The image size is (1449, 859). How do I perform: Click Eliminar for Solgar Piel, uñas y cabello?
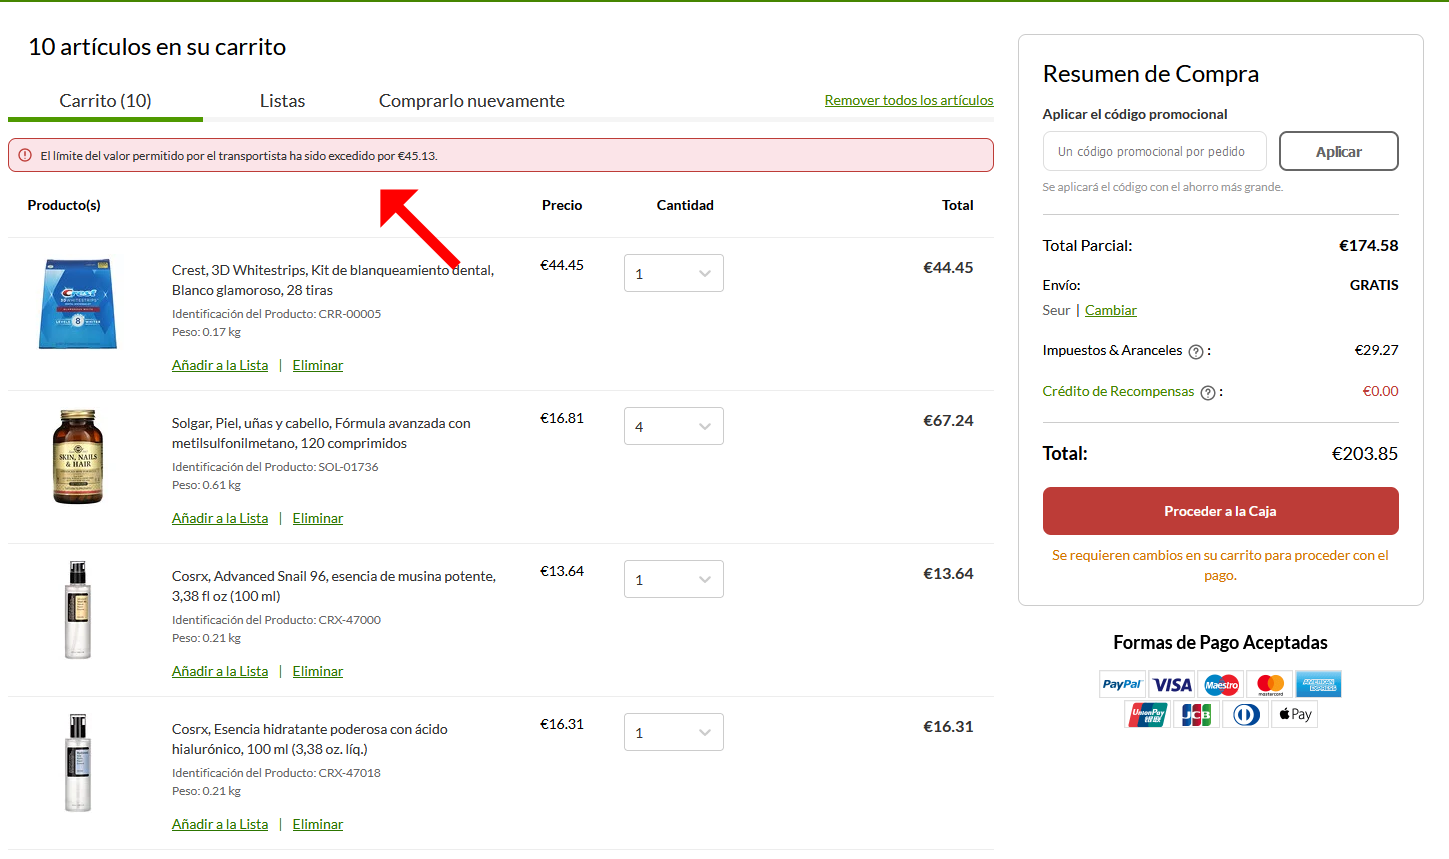click(x=318, y=518)
